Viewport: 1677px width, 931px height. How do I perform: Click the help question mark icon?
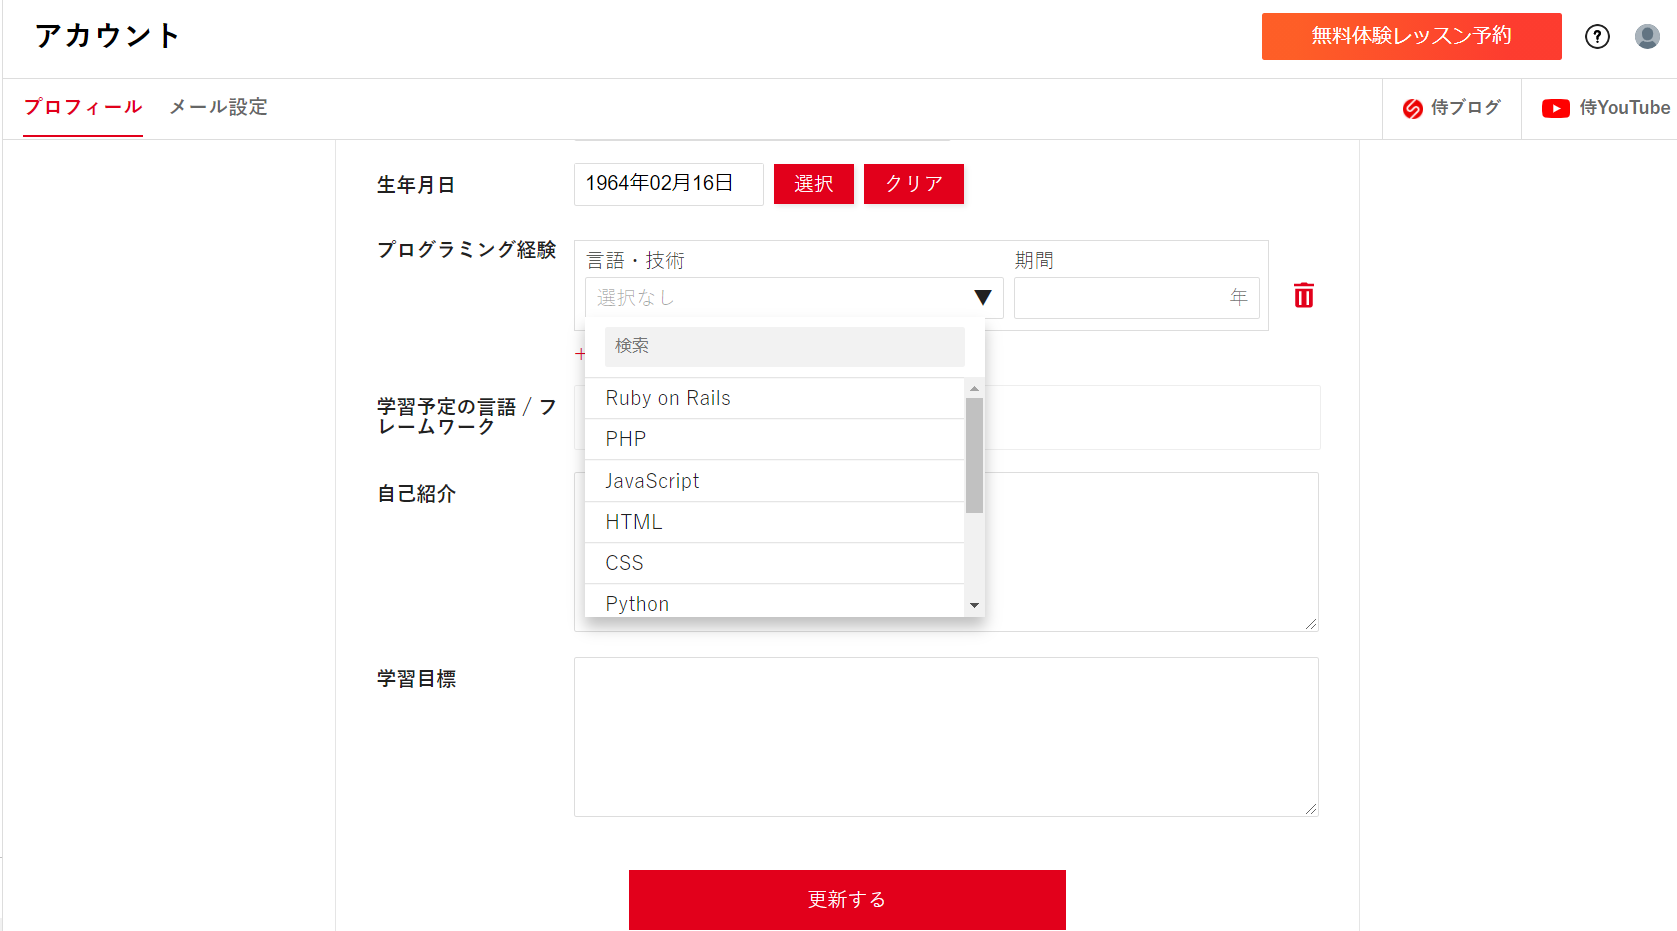click(1597, 37)
